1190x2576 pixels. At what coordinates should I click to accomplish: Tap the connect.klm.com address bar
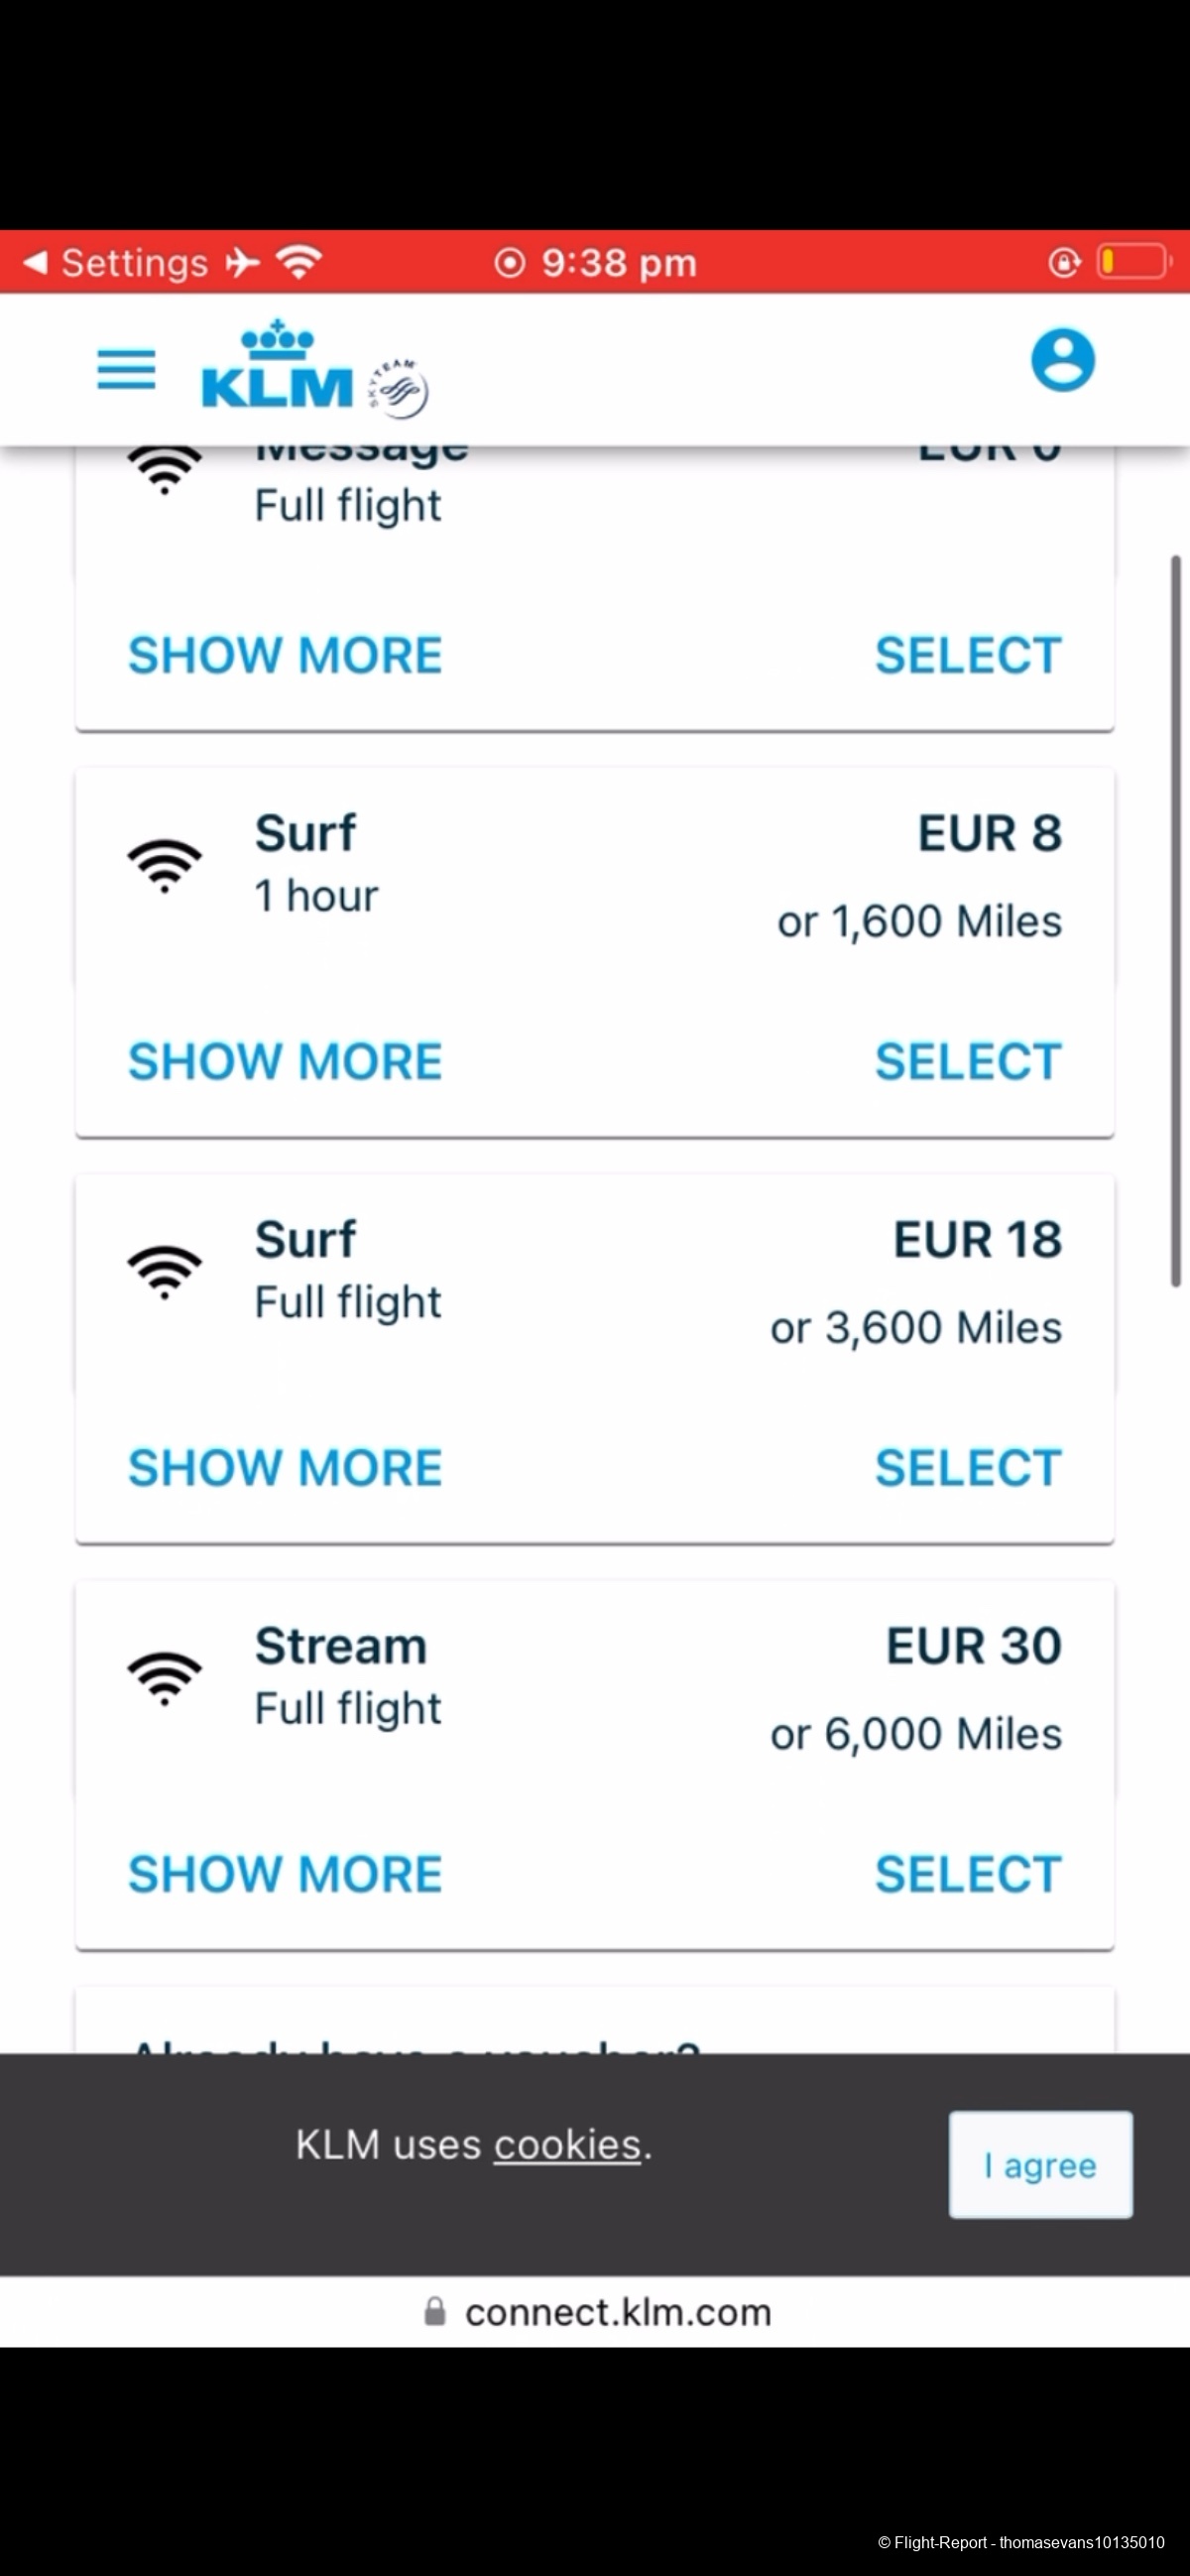tap(617, 2312)
